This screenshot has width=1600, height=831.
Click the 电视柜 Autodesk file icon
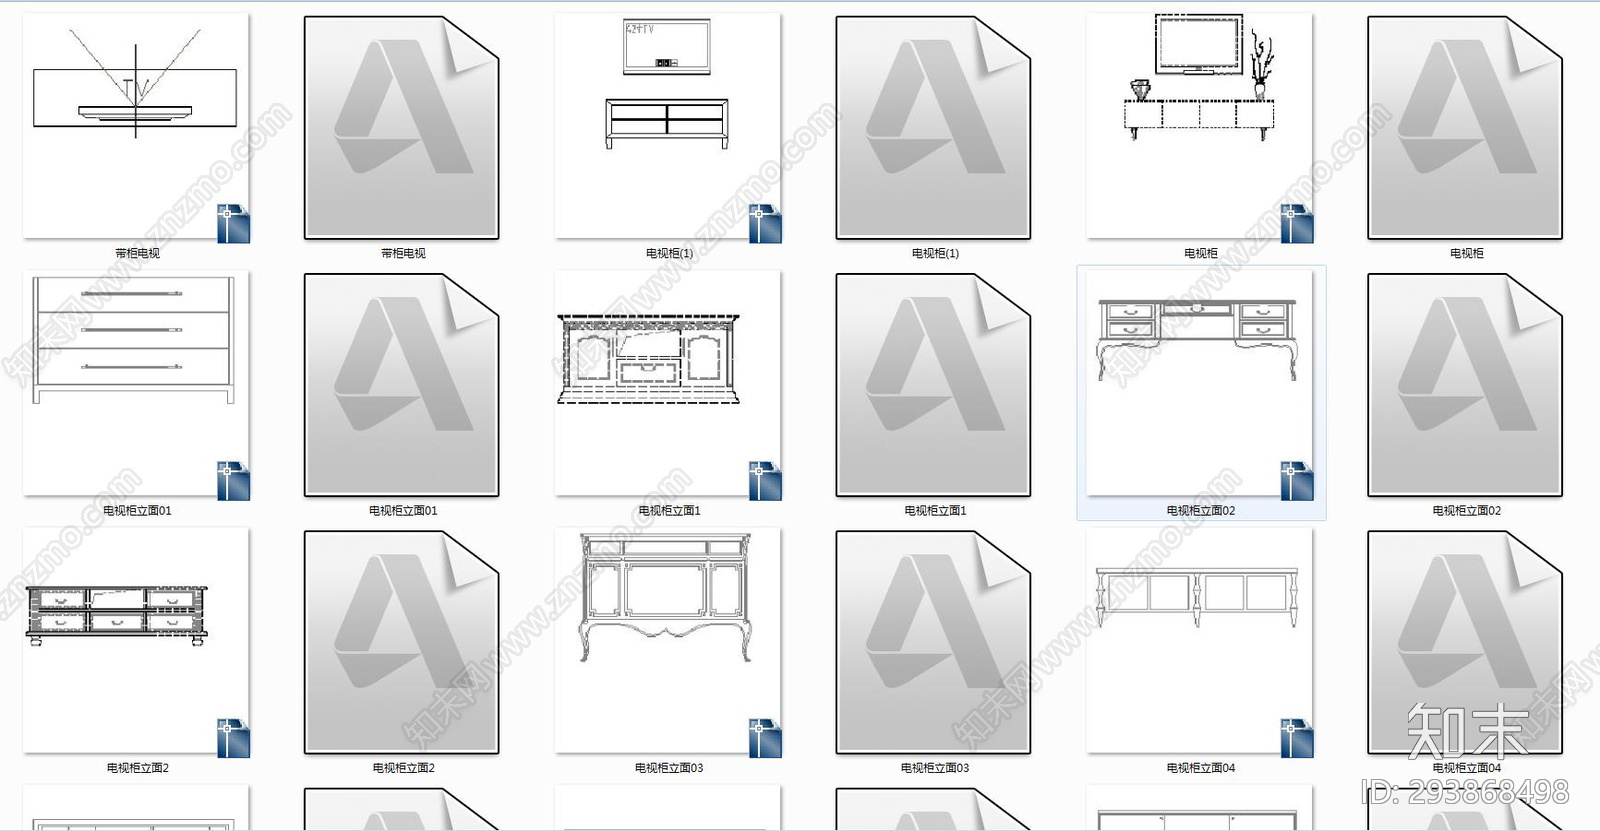pyautogui.click(x=1466, y=127)
